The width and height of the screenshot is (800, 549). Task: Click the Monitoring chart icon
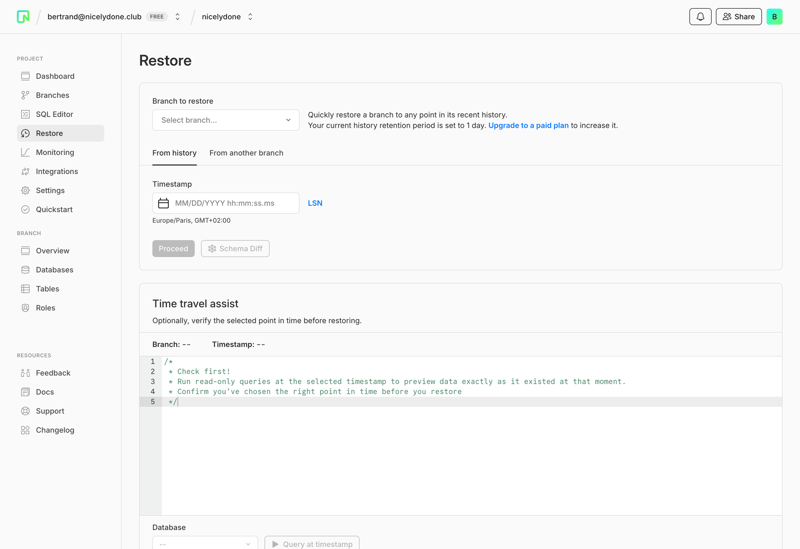point(25,152)
